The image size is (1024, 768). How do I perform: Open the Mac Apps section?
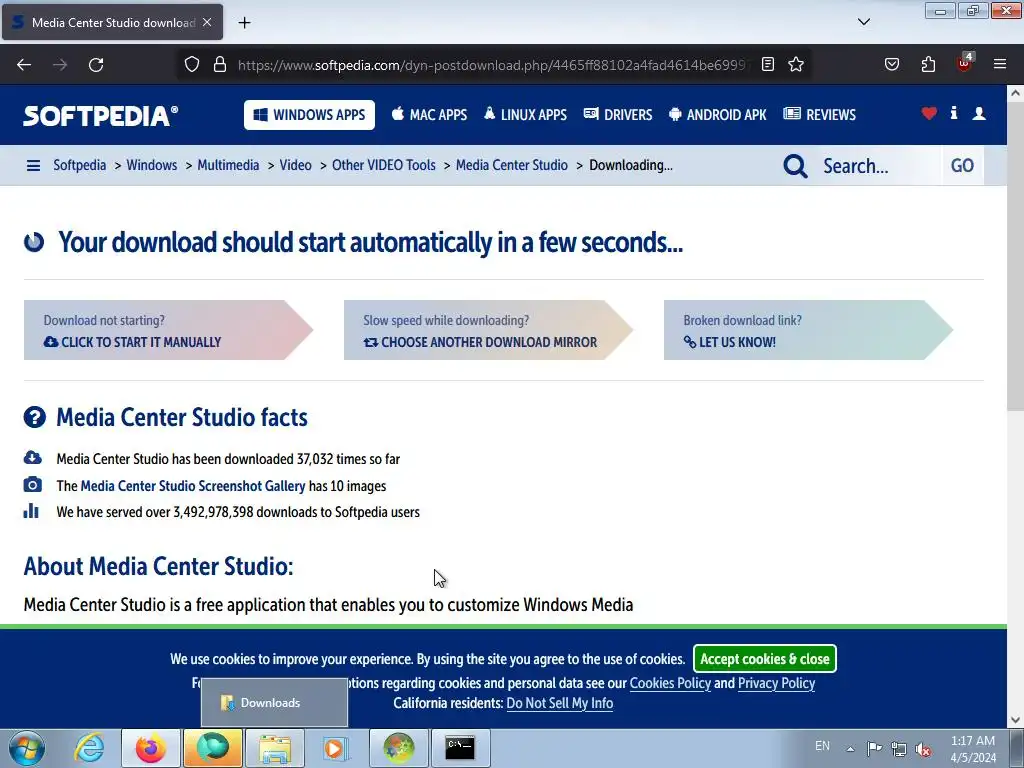coord(429,115)
